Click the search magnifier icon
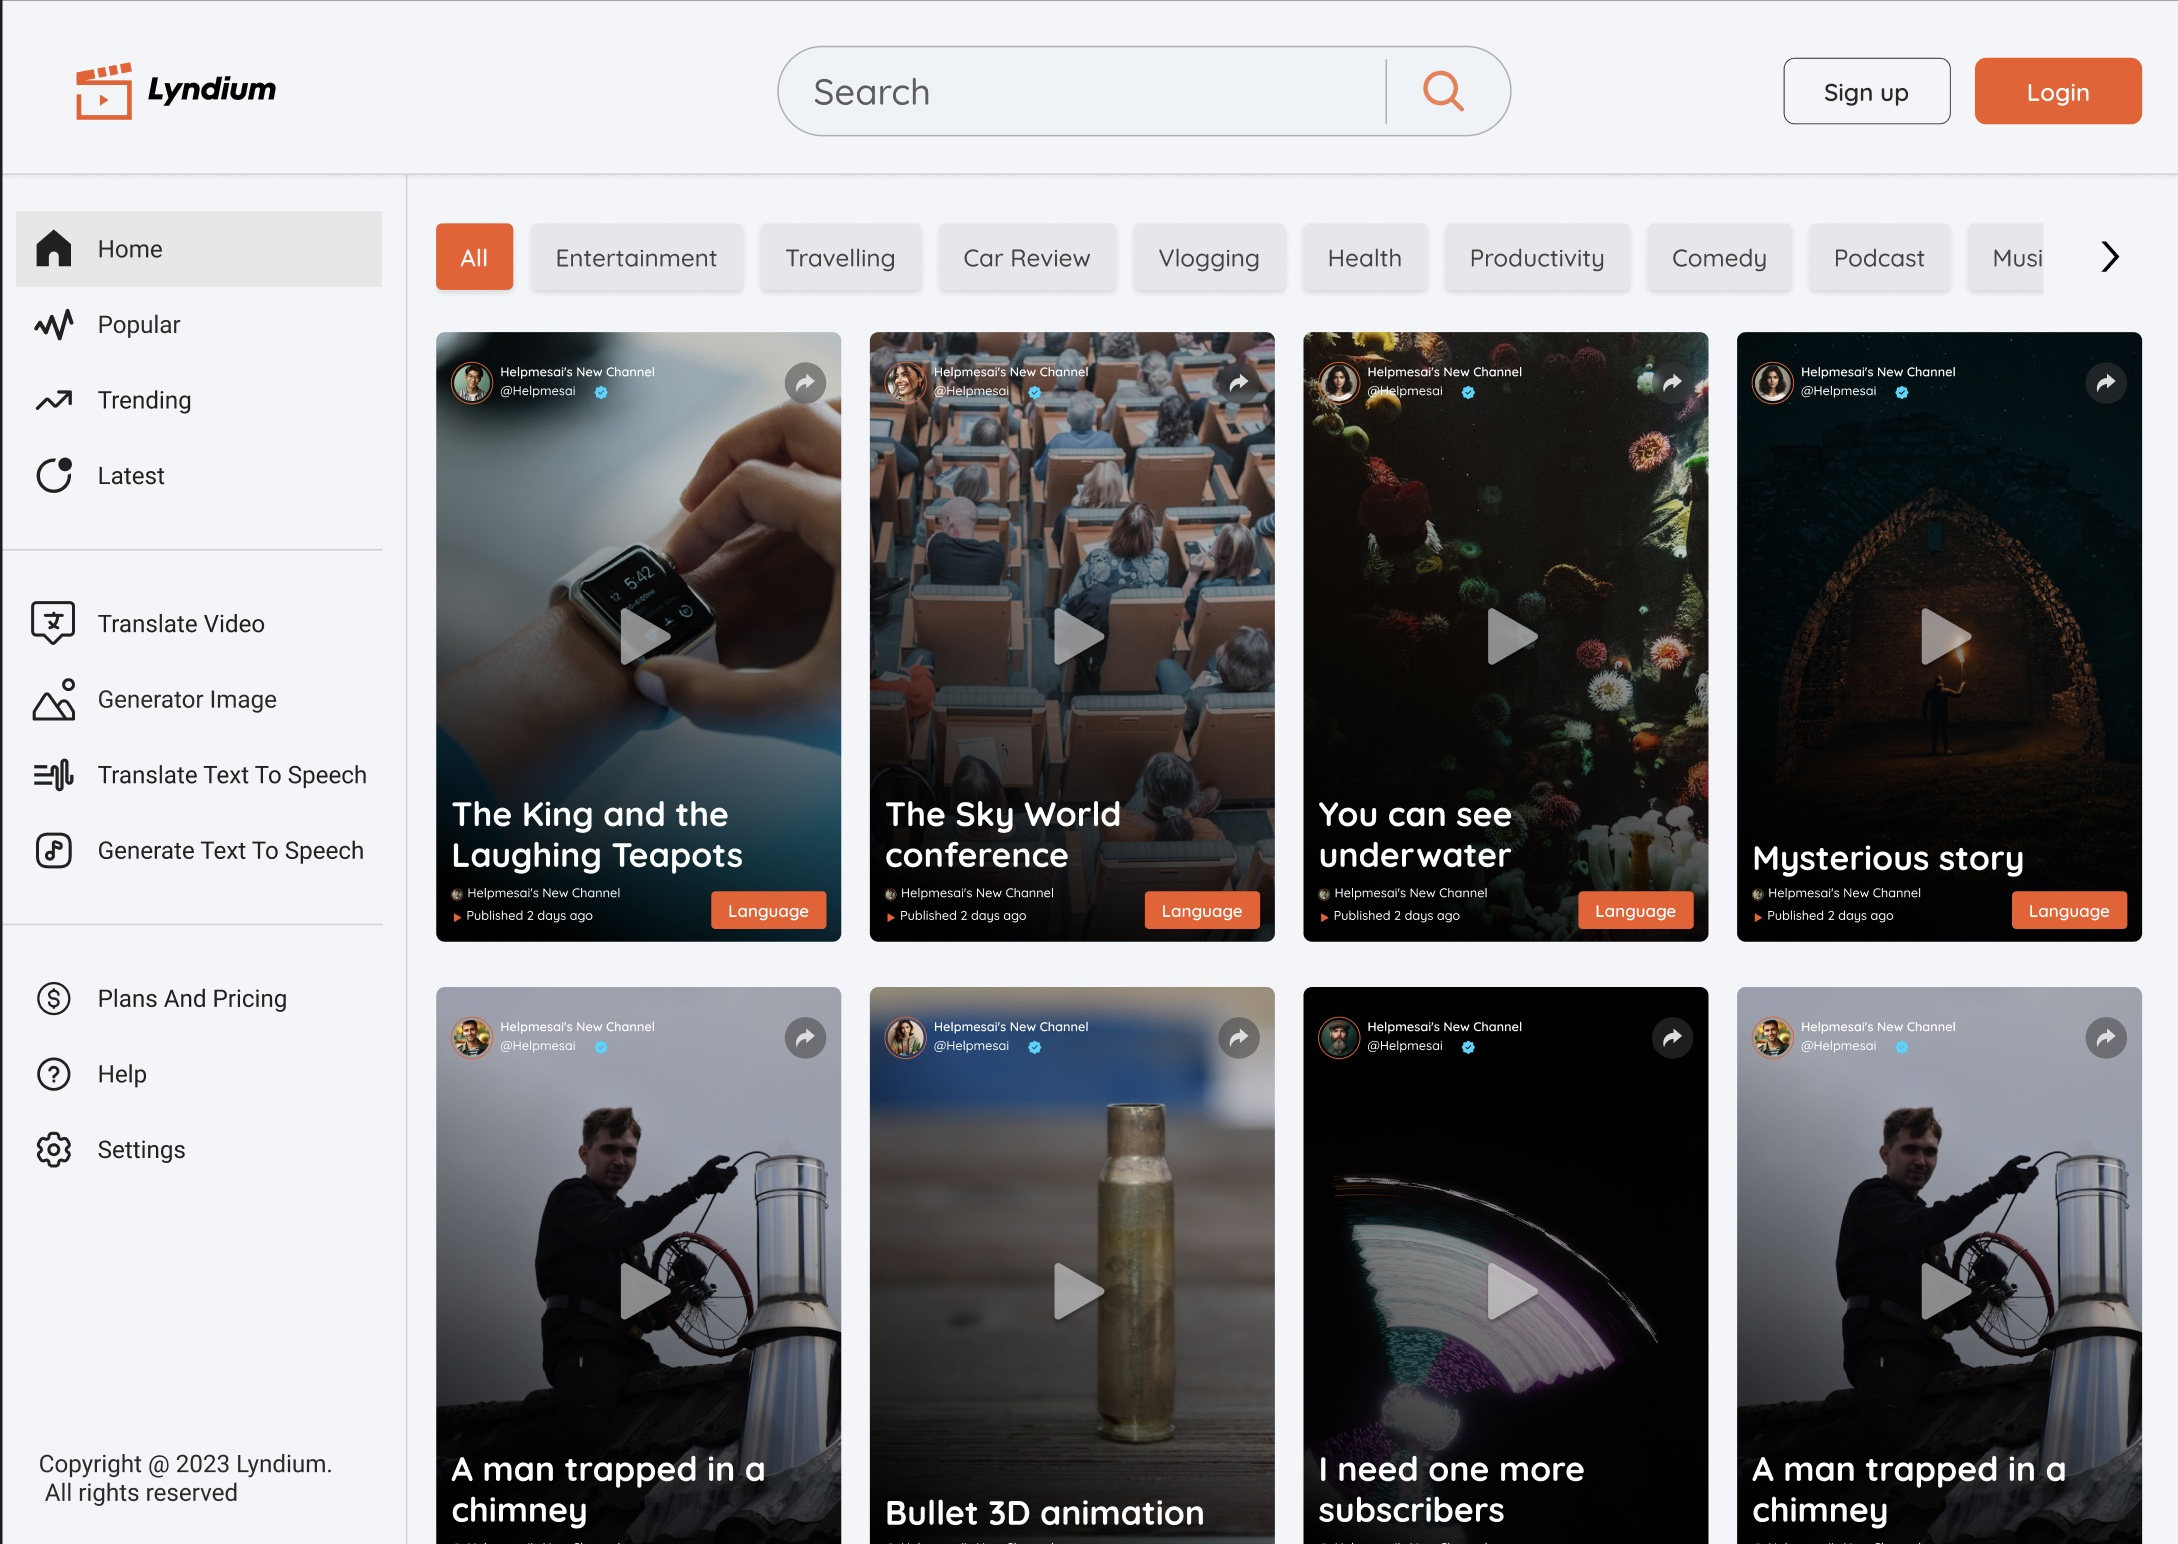2178x1544 pixels. [1443, 90]
